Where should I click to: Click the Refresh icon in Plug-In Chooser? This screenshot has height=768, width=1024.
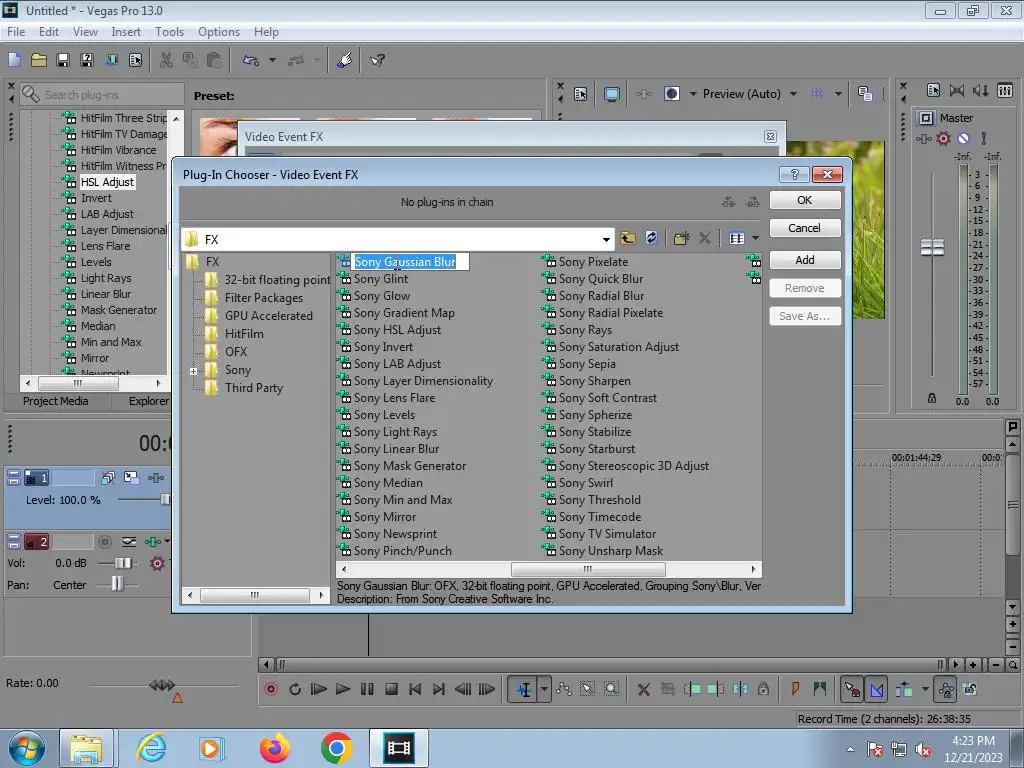click(x=651, y=238)
